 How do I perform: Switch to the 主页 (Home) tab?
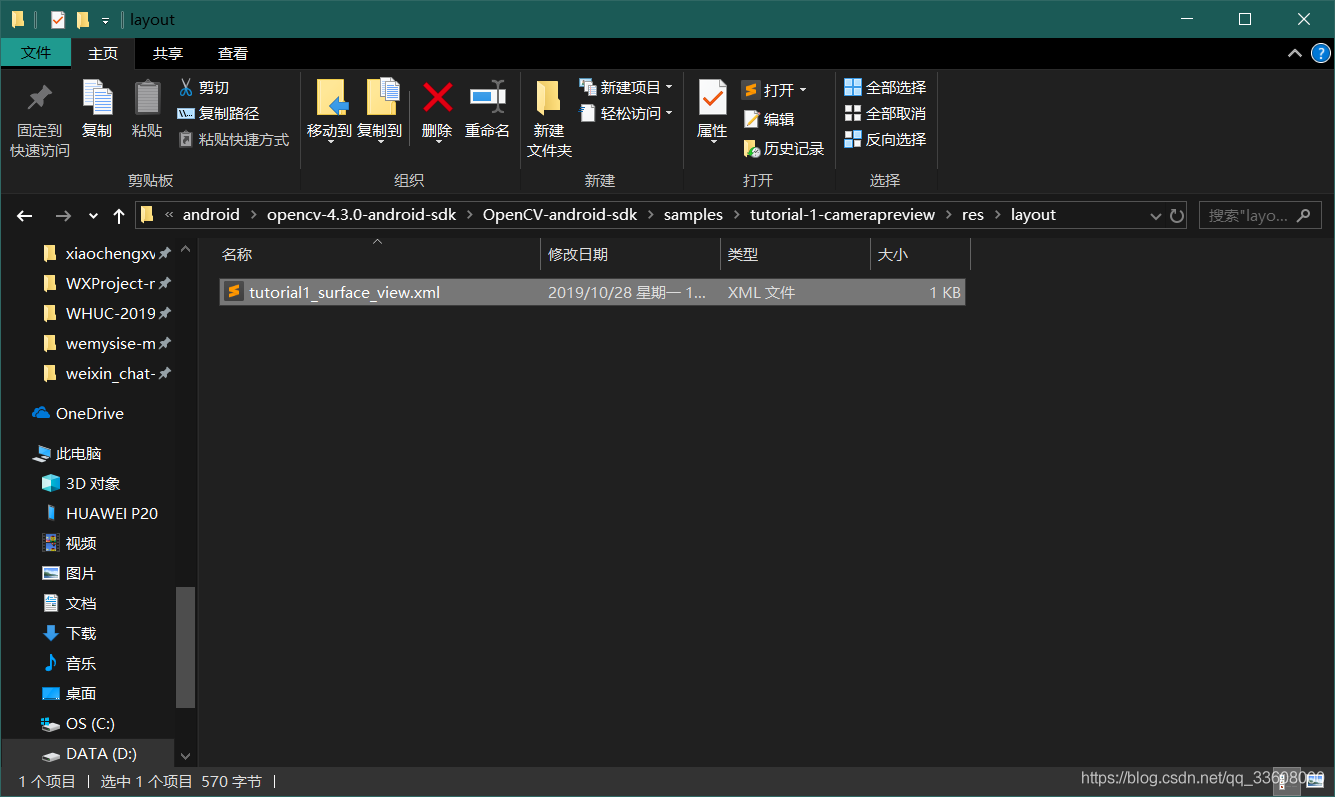click(103, 53)
